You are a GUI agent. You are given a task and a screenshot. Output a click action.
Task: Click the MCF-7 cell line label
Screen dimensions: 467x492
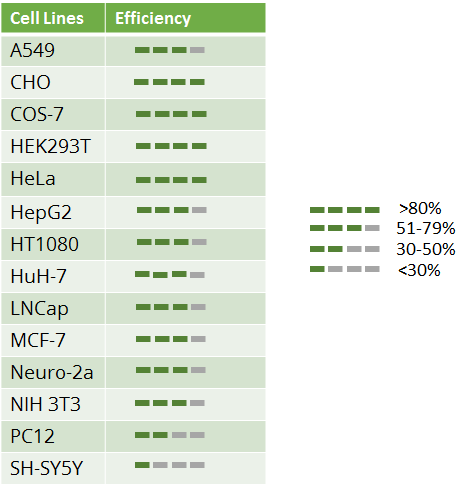tap(38, 340)
